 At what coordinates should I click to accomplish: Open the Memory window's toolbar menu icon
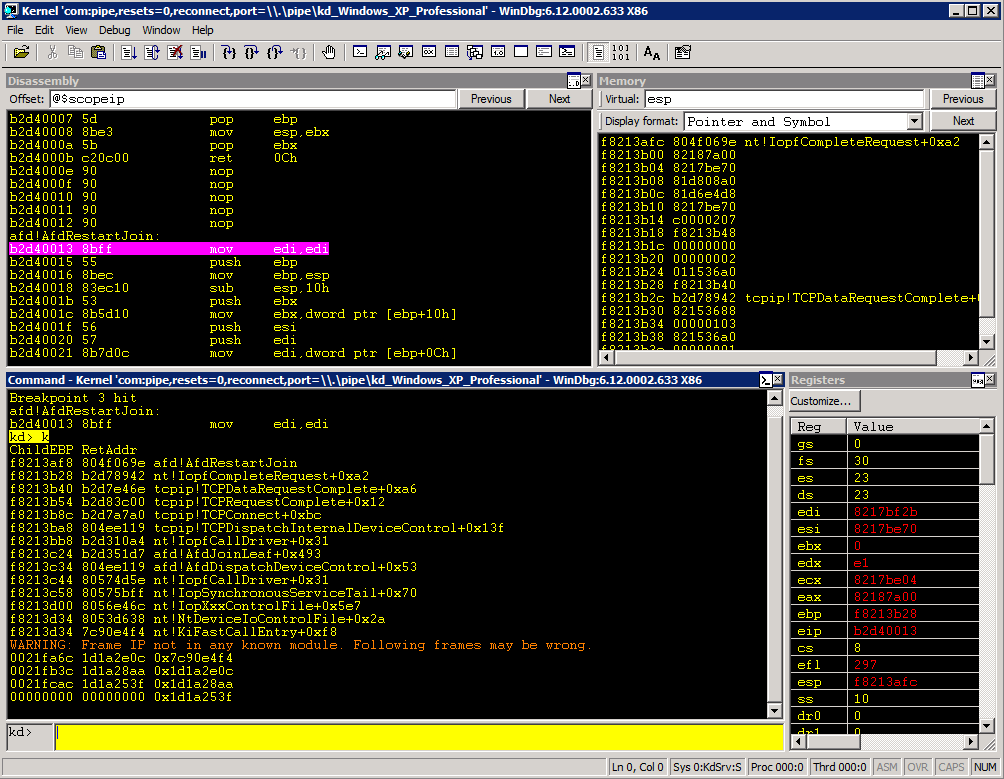click(x=978, y=81)
